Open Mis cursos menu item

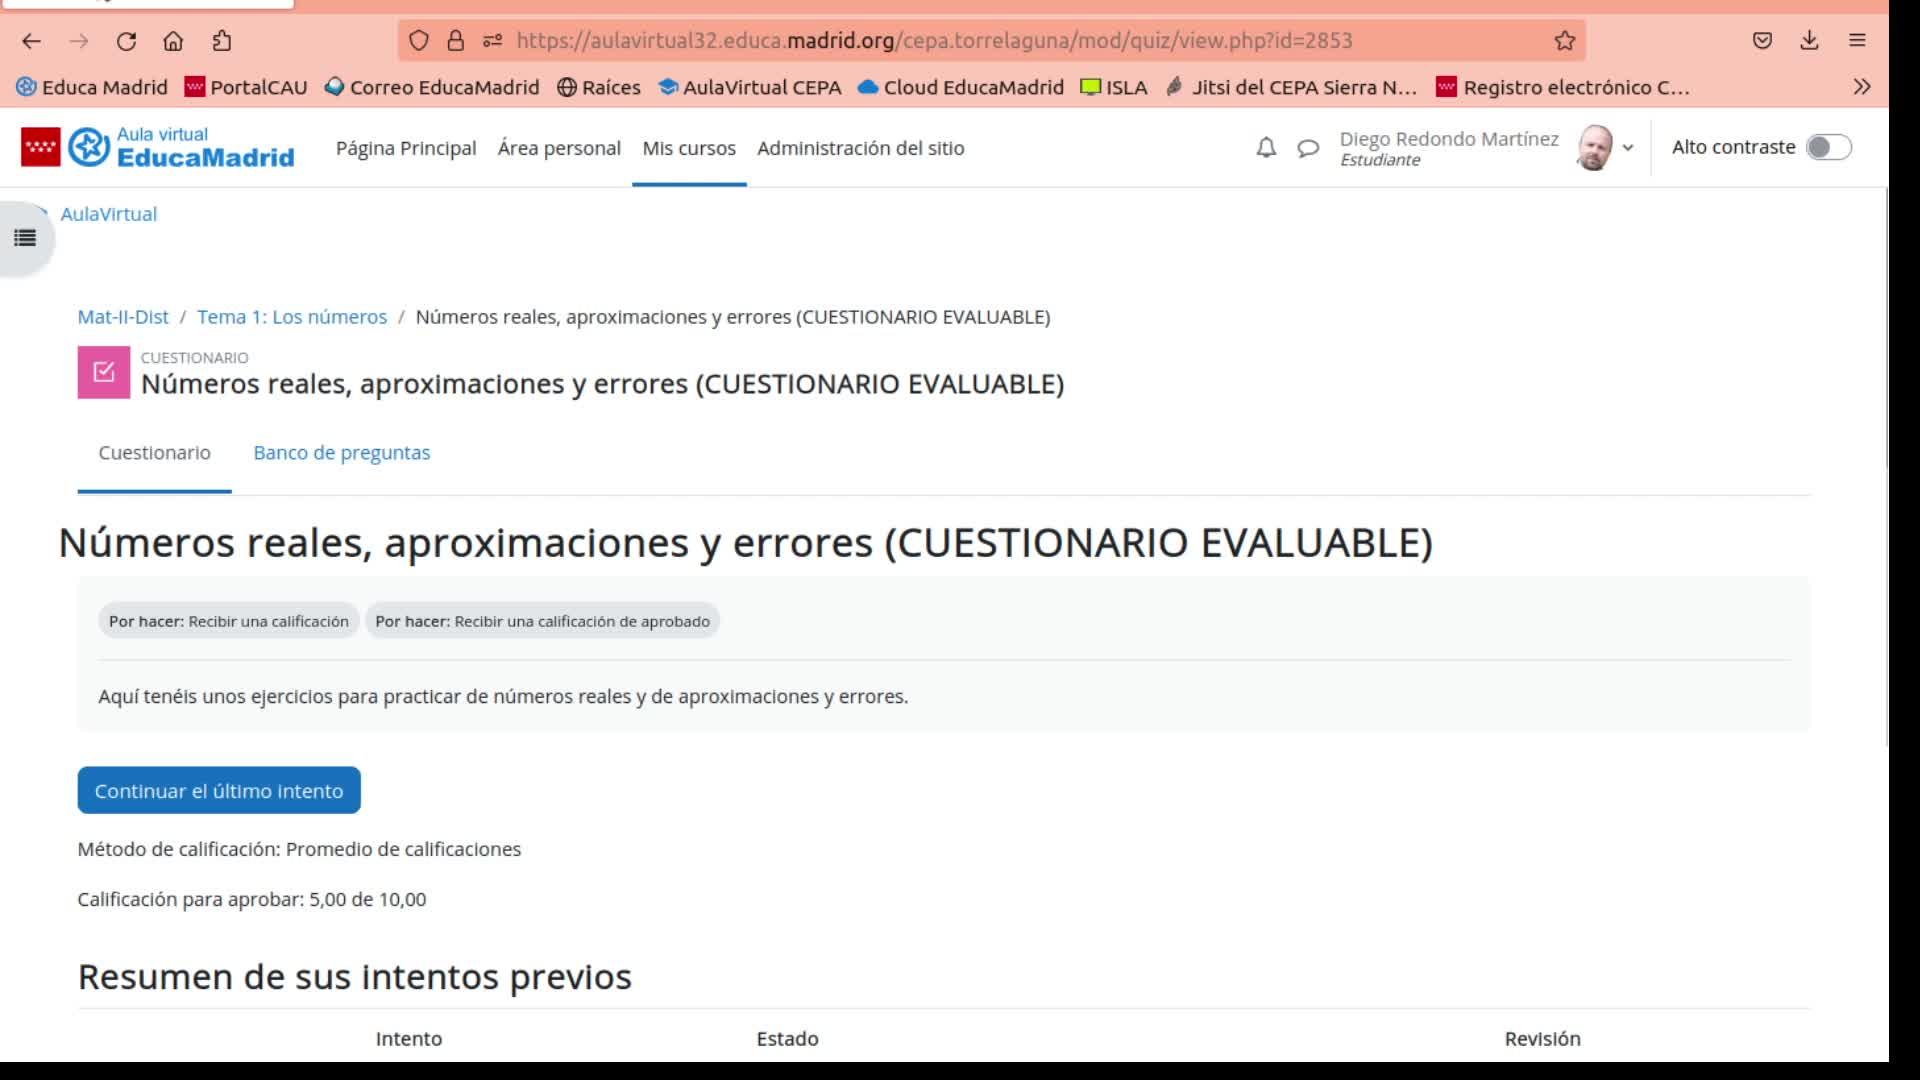pyautogui.click(x=688, y=148)
